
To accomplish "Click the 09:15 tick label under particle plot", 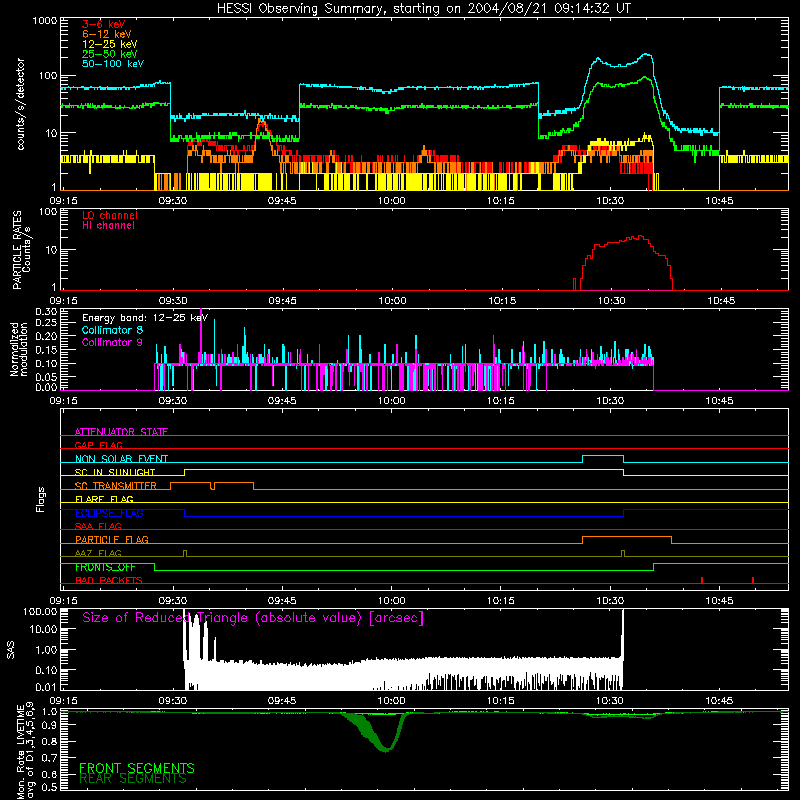I will (63, 301).
